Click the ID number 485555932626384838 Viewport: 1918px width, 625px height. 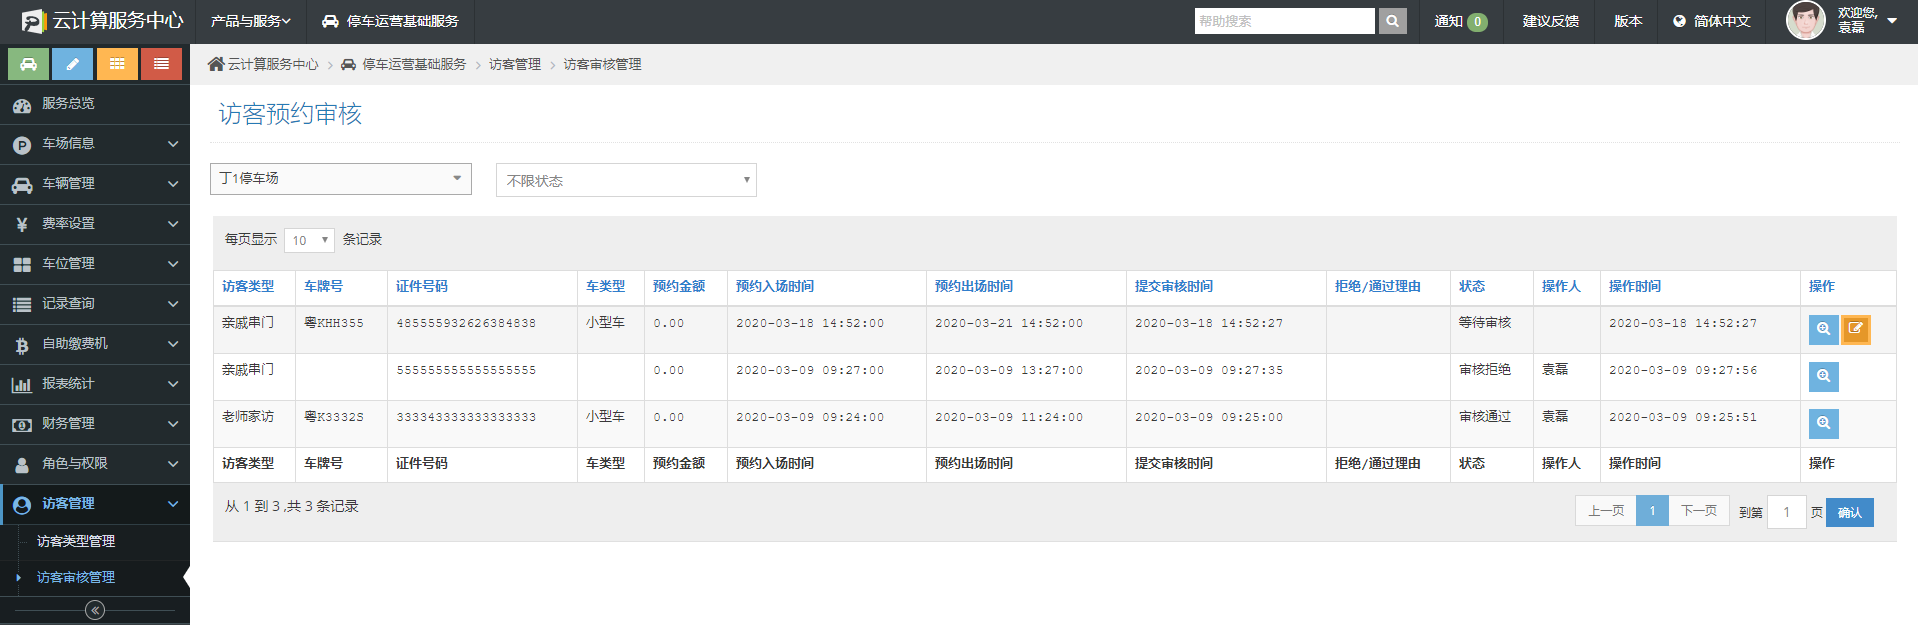tap(466, 323)
